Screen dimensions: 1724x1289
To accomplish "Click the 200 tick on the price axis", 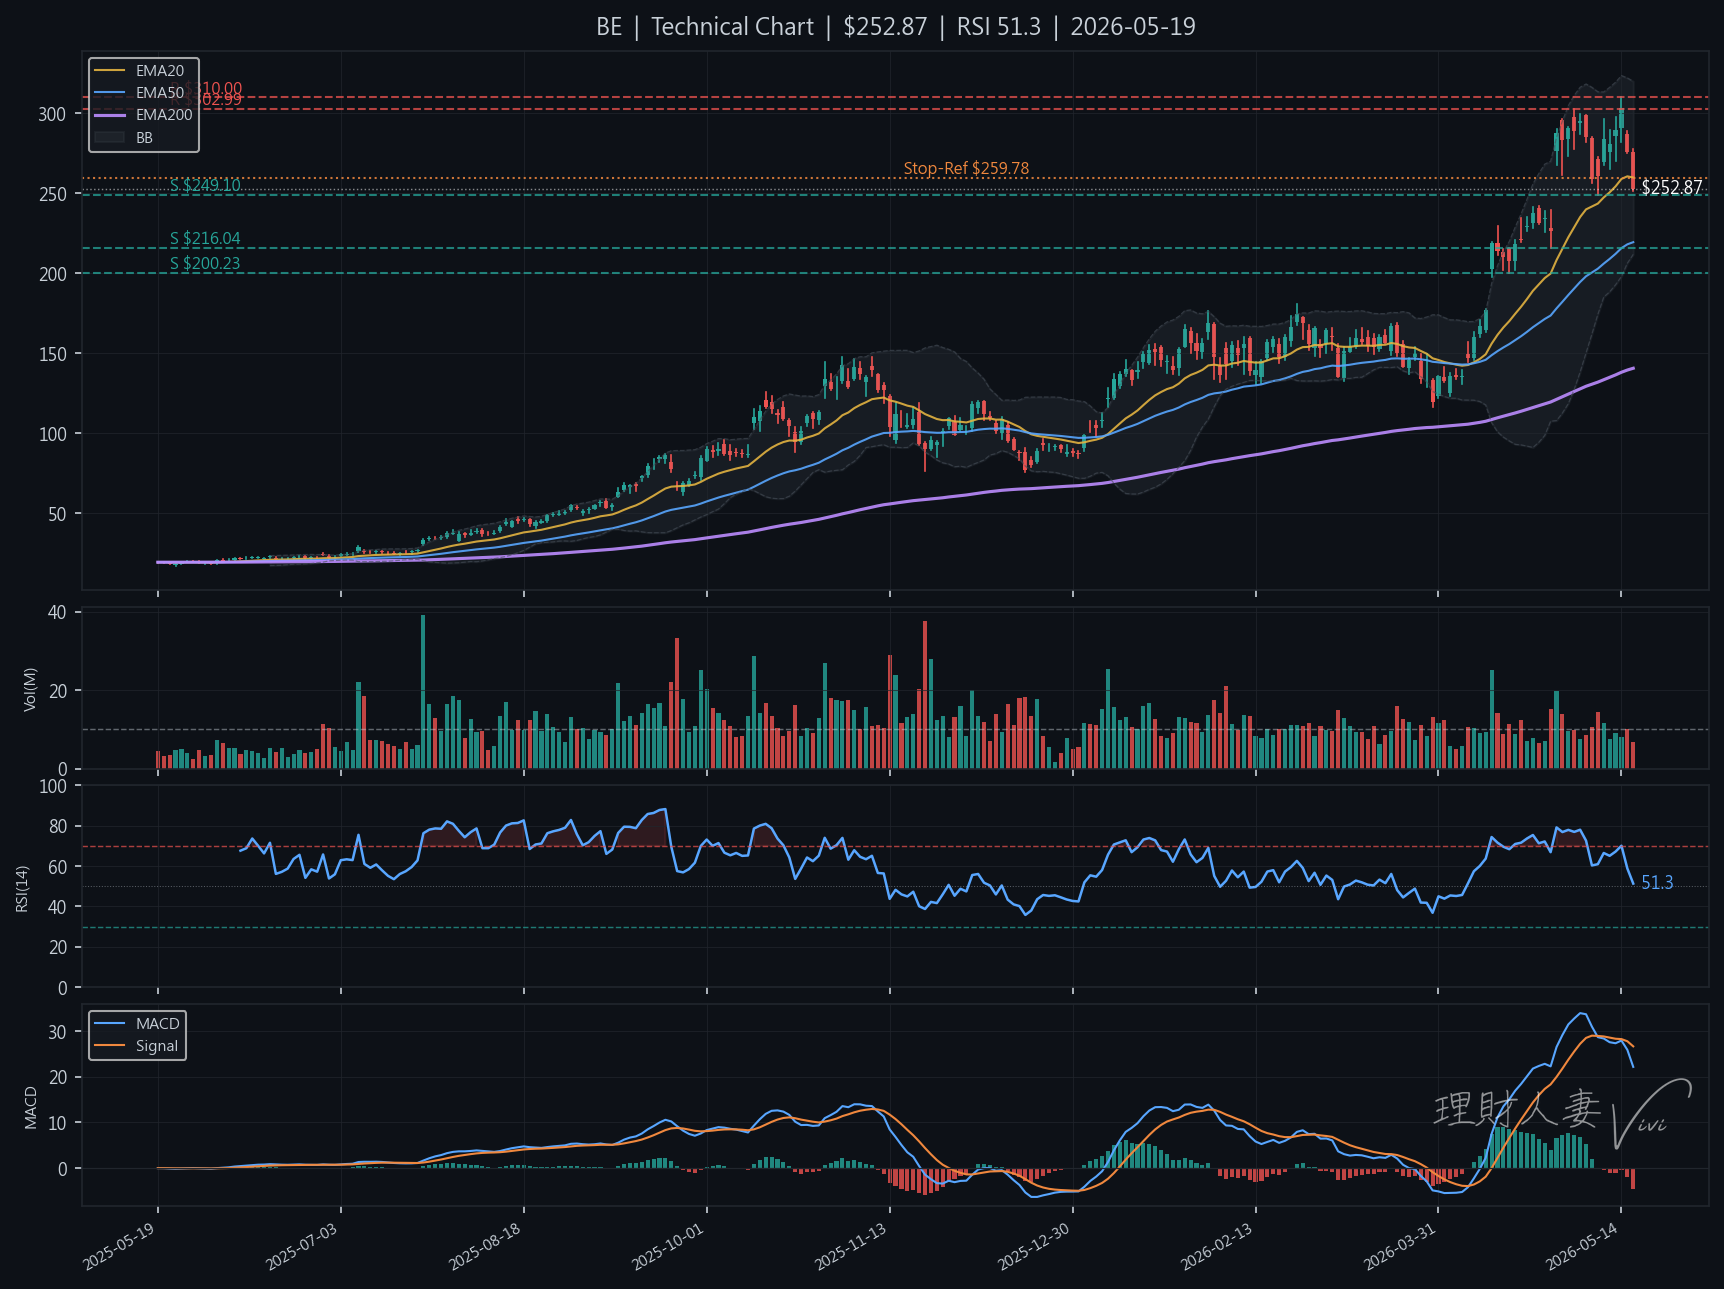I will pos(52,274).
